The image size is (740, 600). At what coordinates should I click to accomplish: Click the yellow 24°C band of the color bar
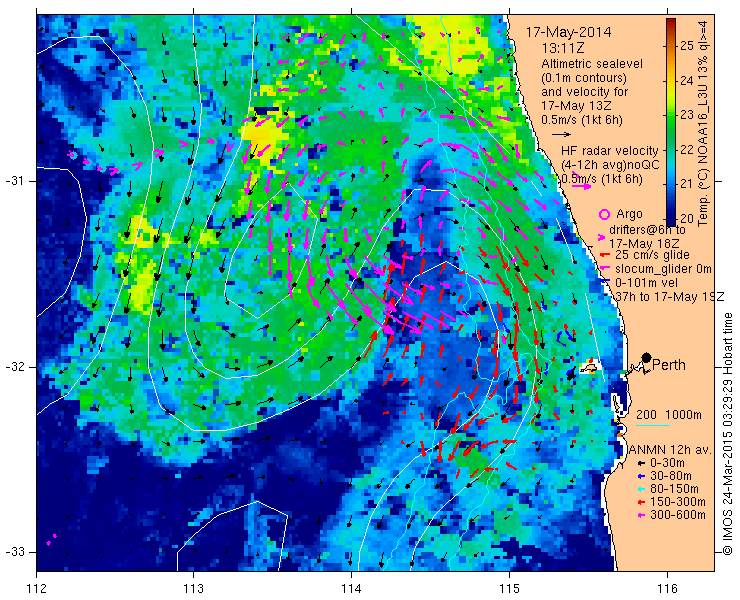point(671,81)
